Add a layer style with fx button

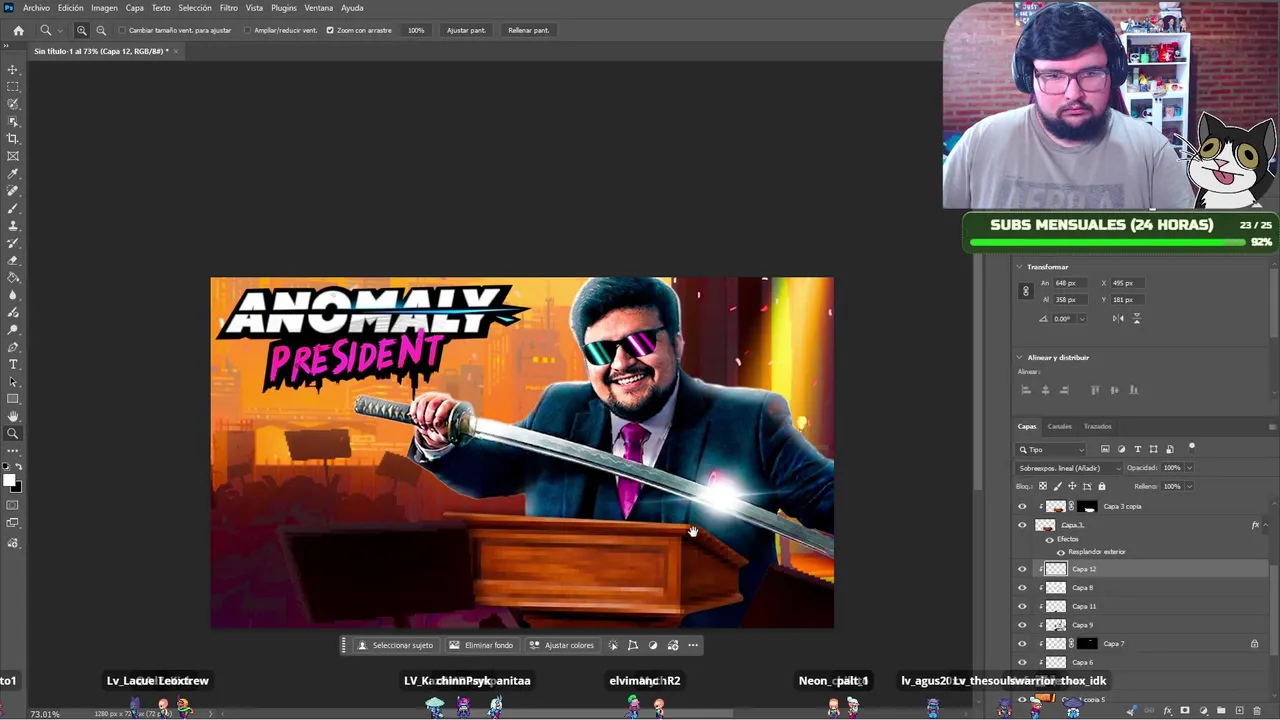[1167, 711]
